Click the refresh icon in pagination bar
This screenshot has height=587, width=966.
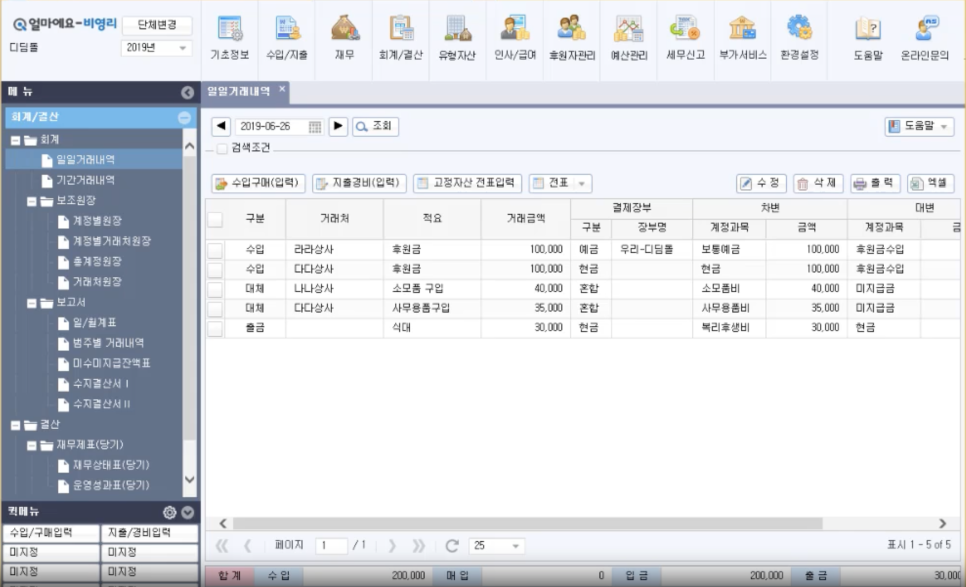[x=452, y=546]
